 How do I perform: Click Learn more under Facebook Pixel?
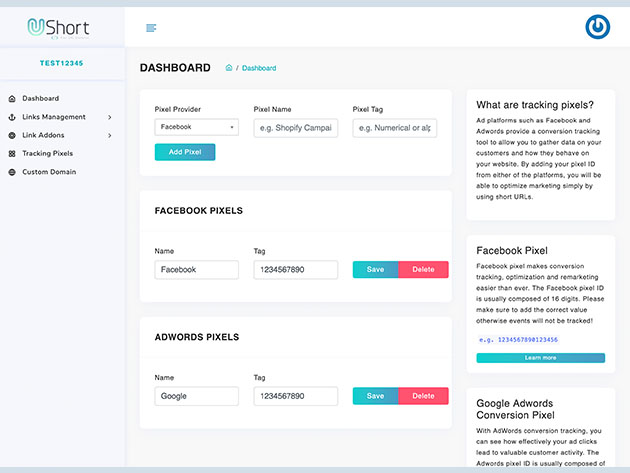pyautogui.click(x=540, y=357)
